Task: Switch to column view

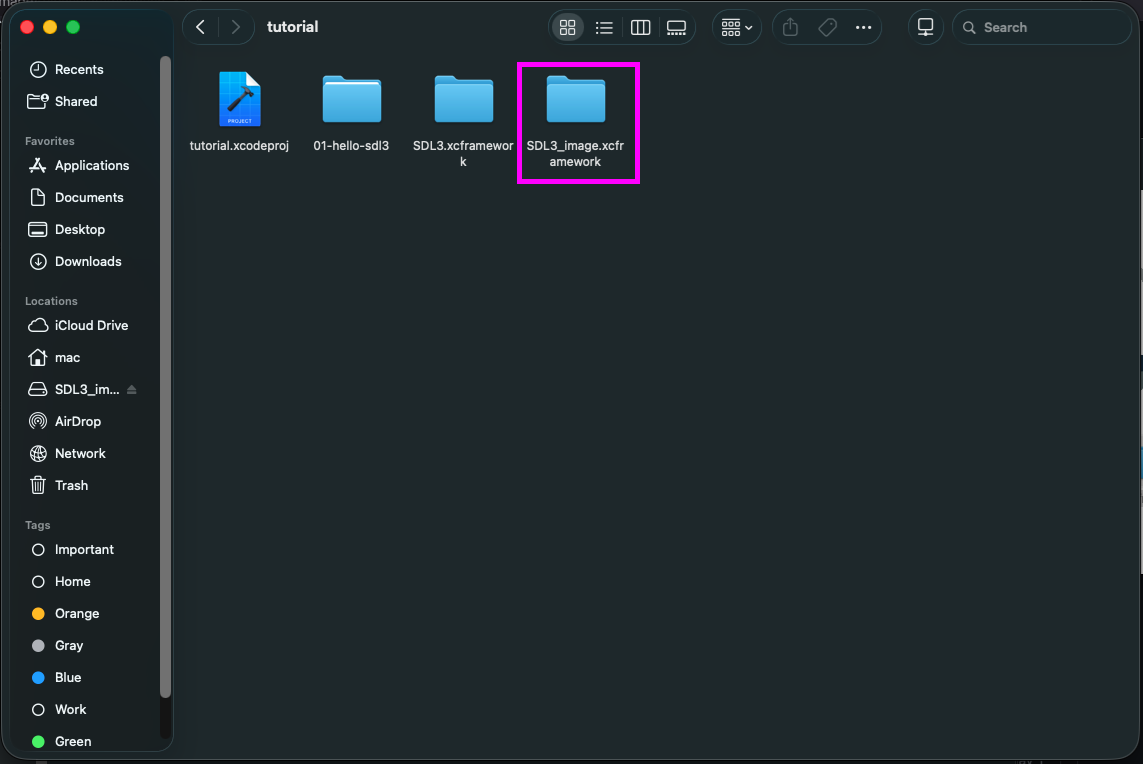Action: [640, 28]
